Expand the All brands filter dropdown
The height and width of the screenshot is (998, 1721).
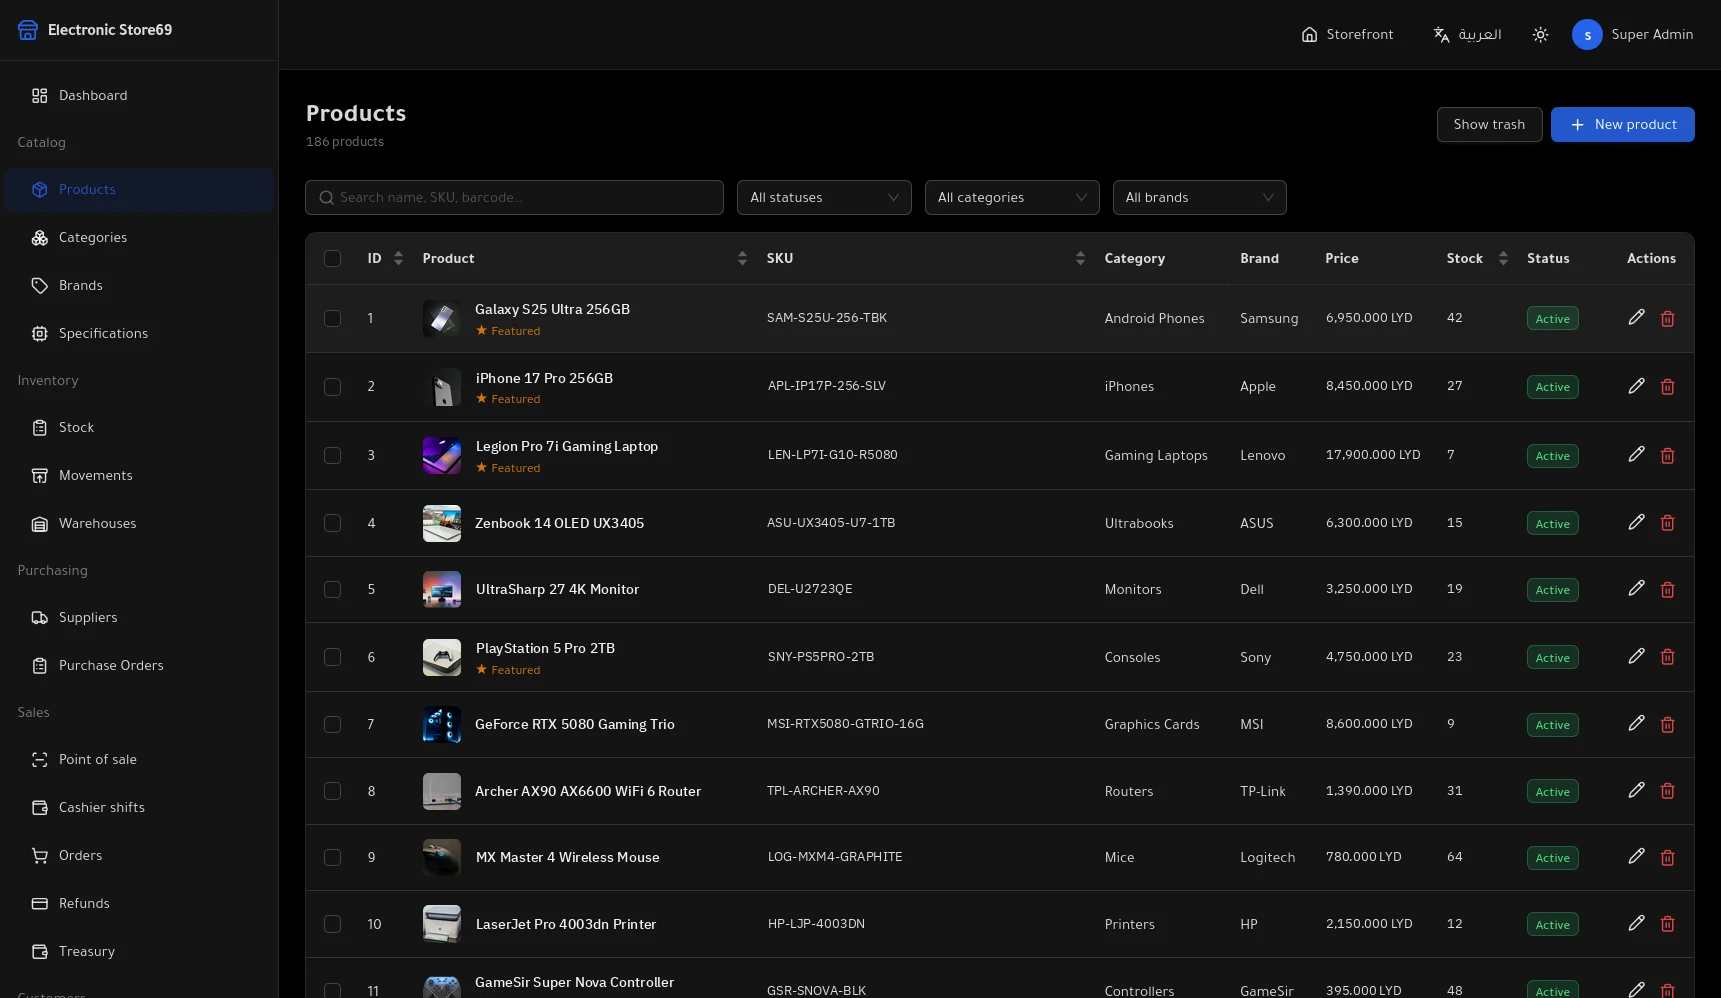coord(1199,198)
